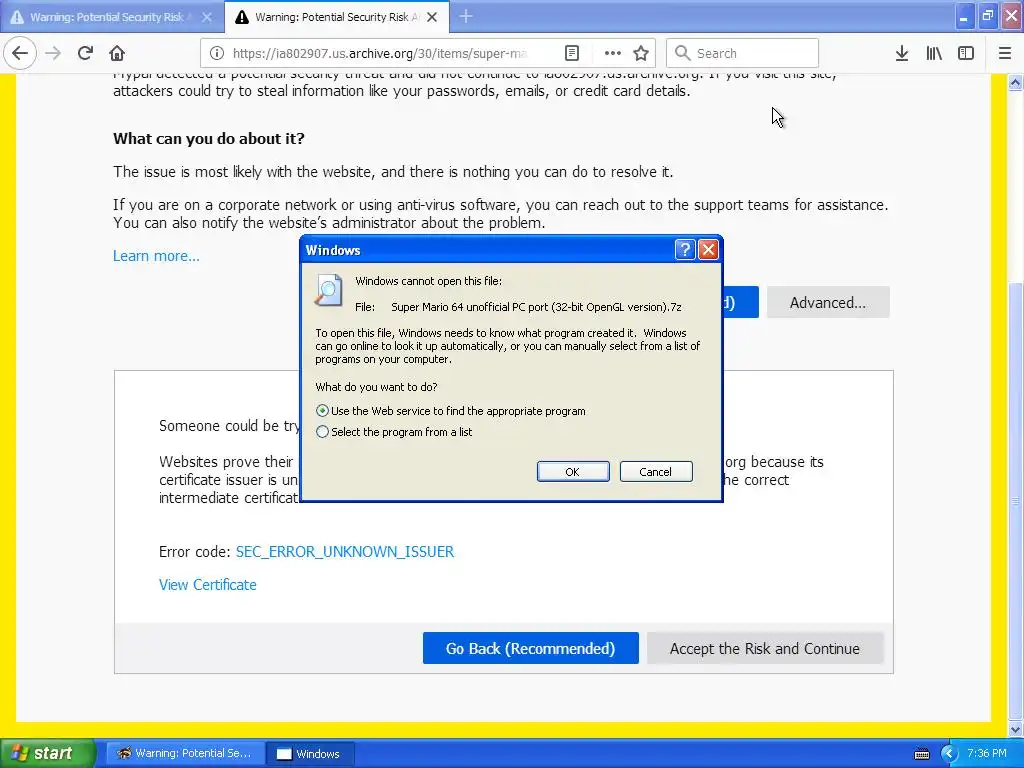Close the first inactive warning tab
Screen dimensions: 1024x768
tap(206, 17)
